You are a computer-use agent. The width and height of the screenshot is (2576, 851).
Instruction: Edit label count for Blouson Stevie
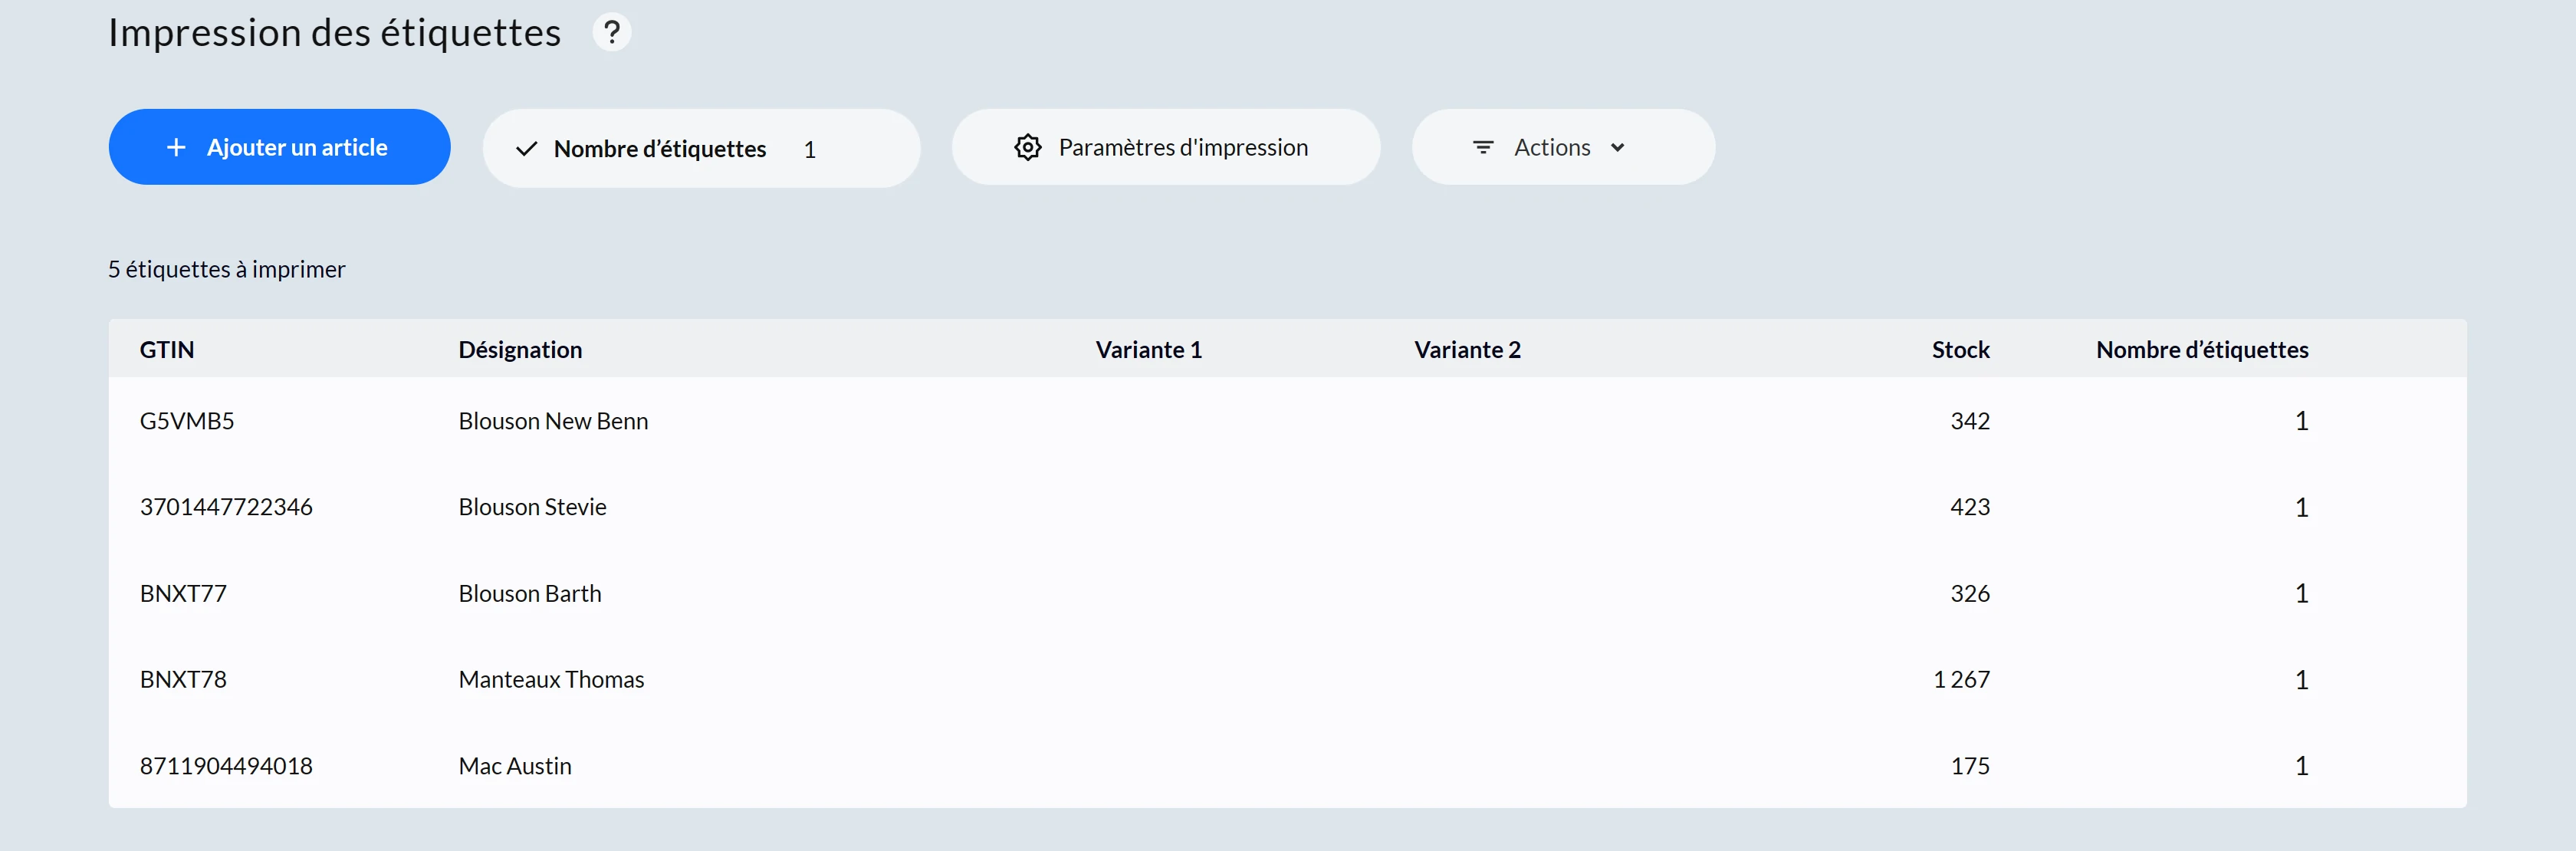pos(2301,507)
